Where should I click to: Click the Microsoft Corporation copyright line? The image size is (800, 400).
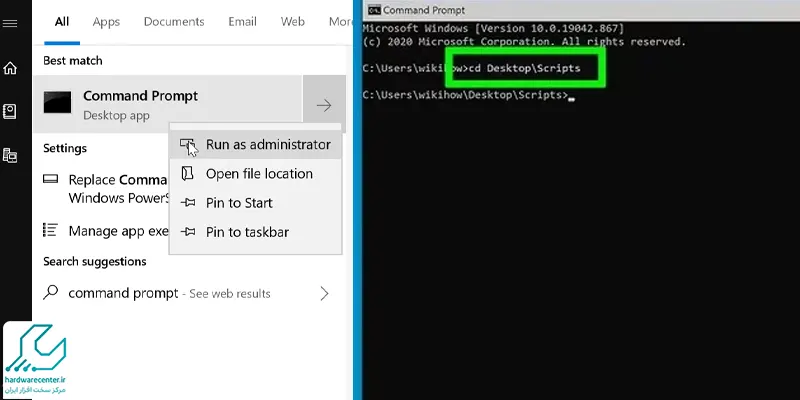524,42
